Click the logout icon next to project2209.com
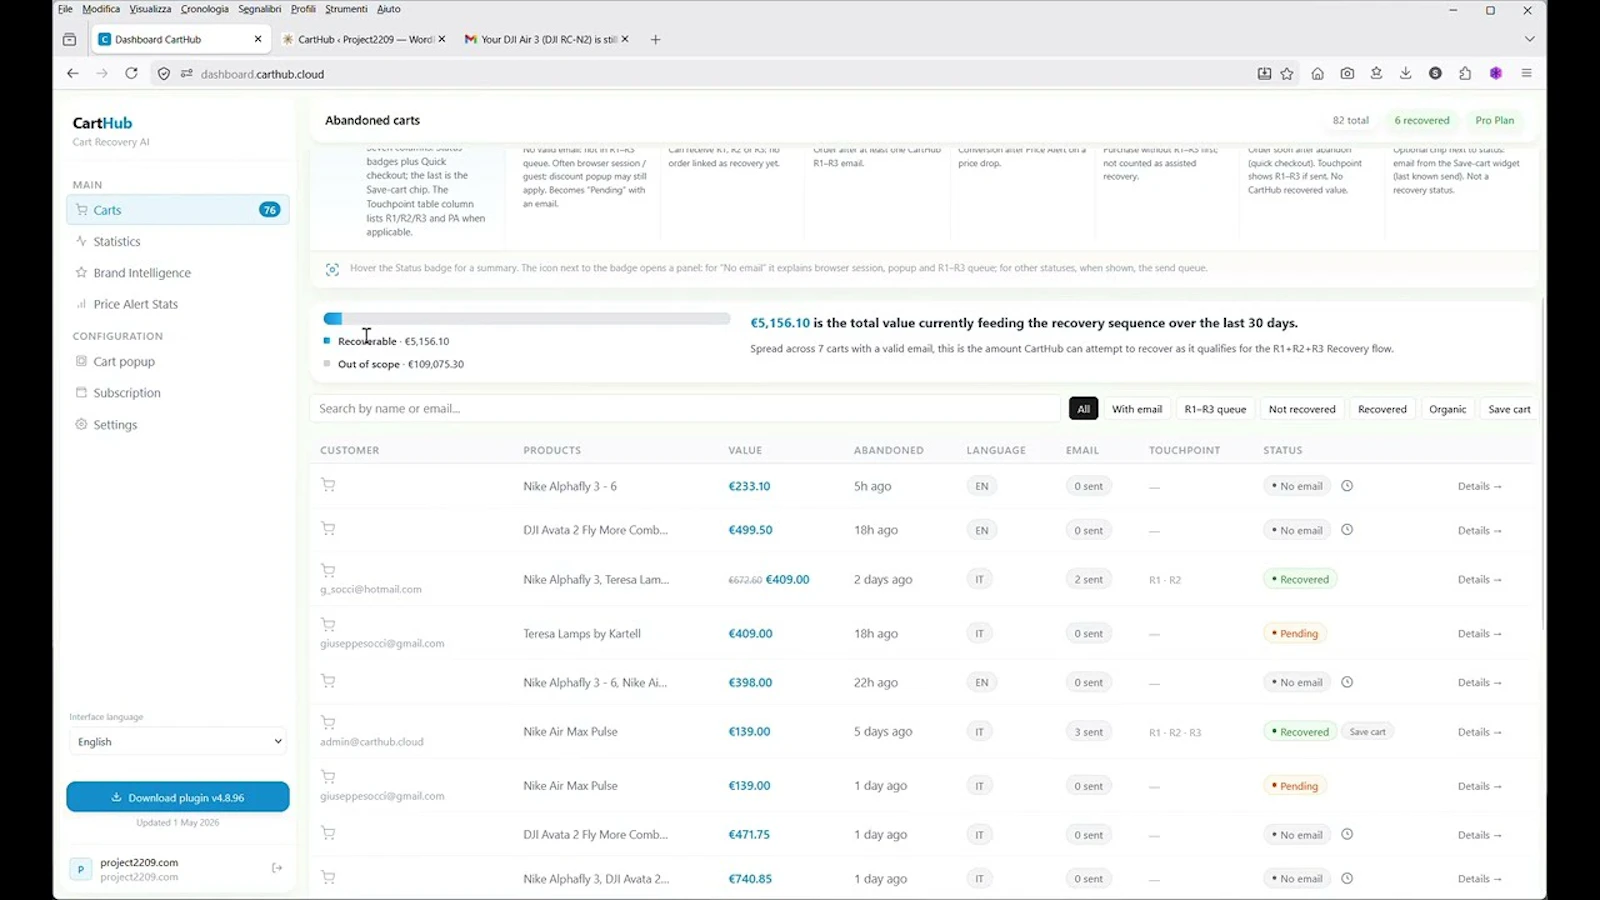Screen dimensions: 1600x900 point(277,868)
